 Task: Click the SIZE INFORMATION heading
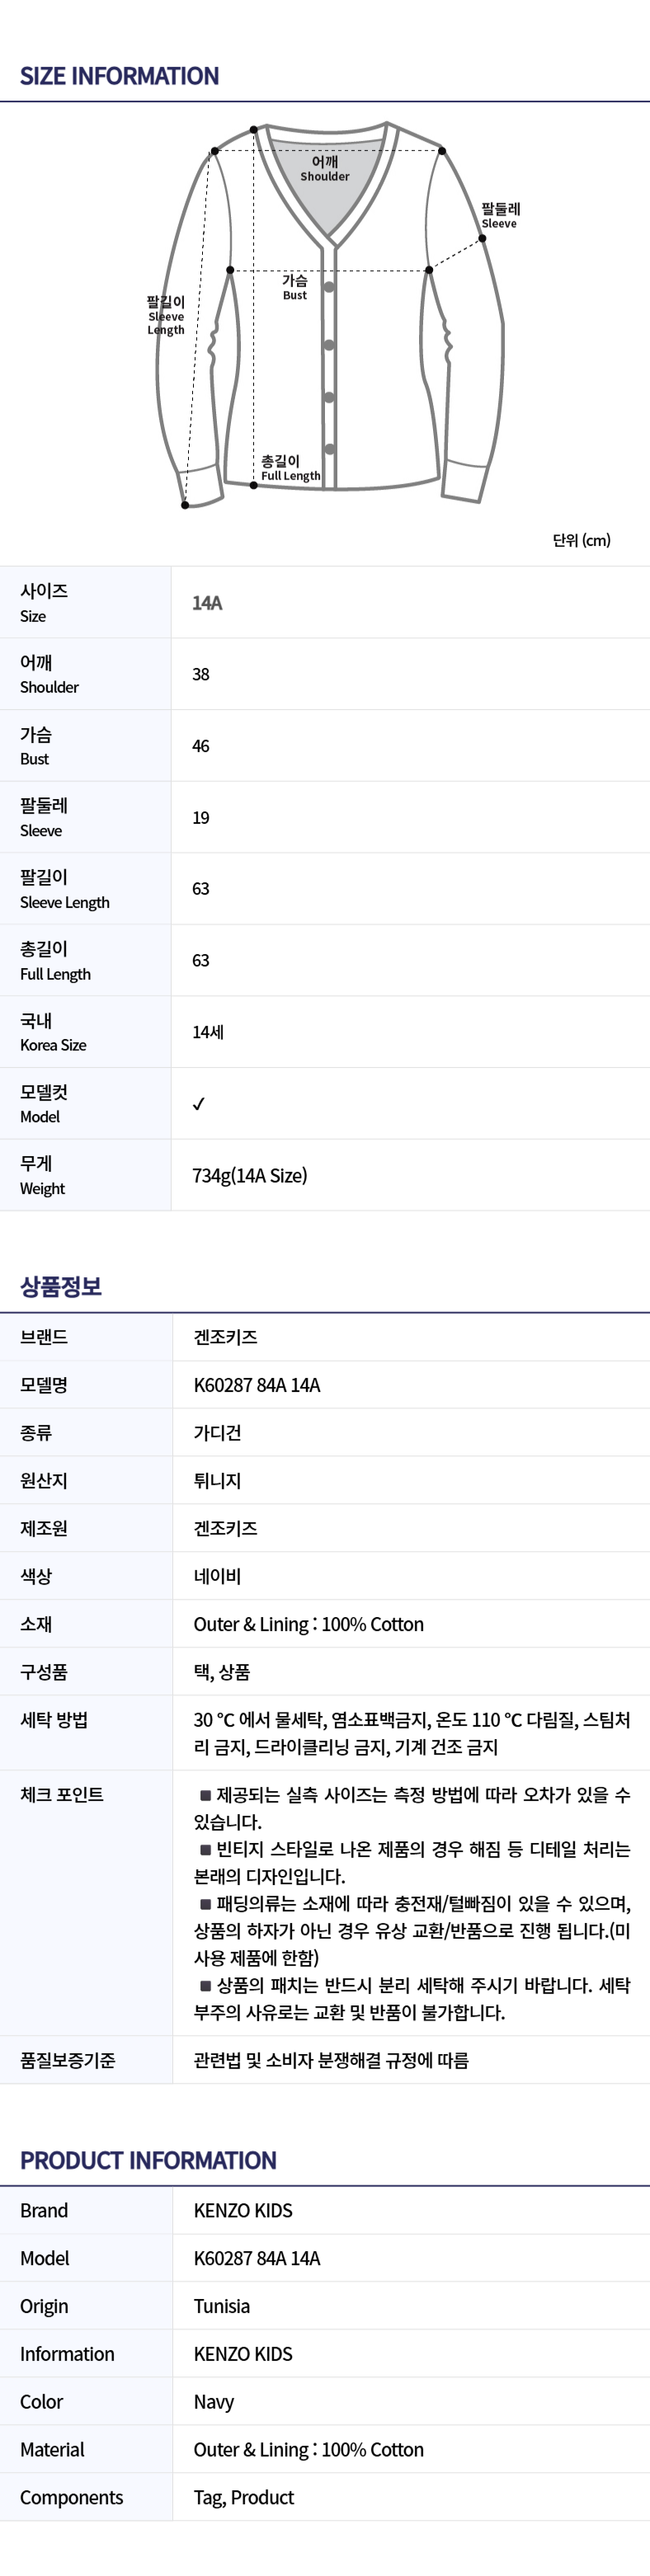coord(119,76)
